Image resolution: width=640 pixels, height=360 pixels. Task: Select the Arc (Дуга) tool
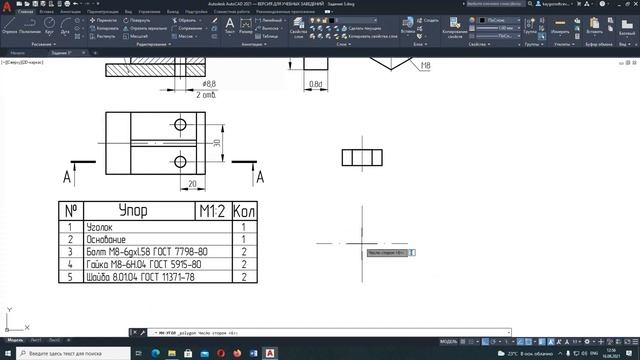pyautogui.click(x=65, y=26)
